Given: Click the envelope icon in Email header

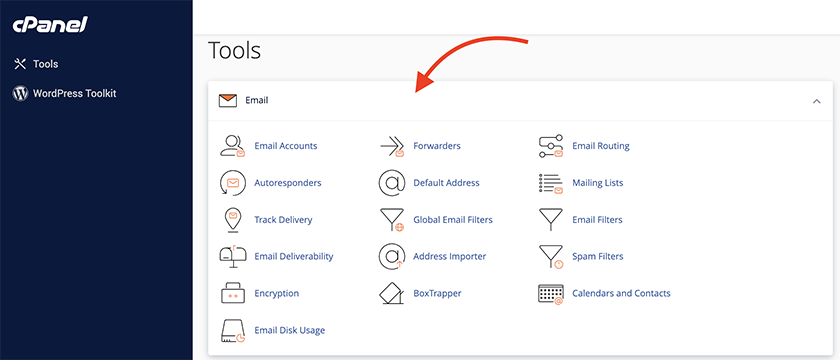Looking at the screenshot, I should pos(228,100).
